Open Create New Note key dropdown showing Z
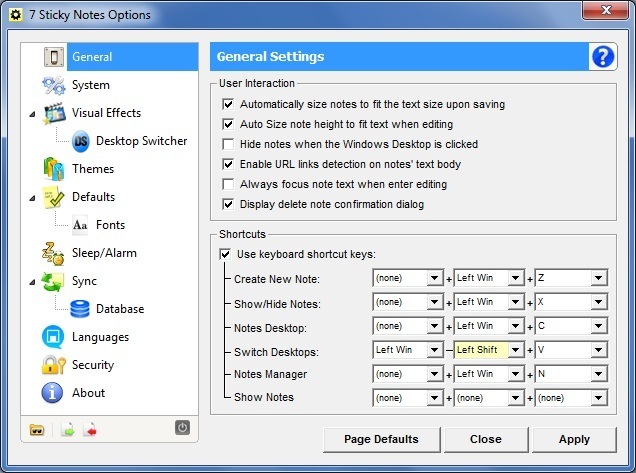Screen dimensions: 636x473 571,278
